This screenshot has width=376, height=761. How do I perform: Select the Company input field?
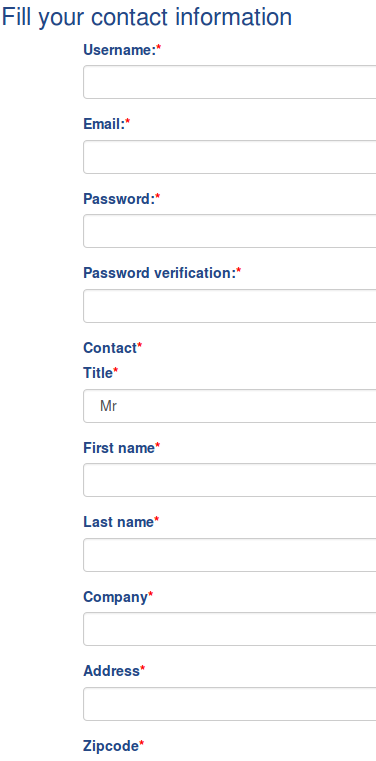coord(229,629)
